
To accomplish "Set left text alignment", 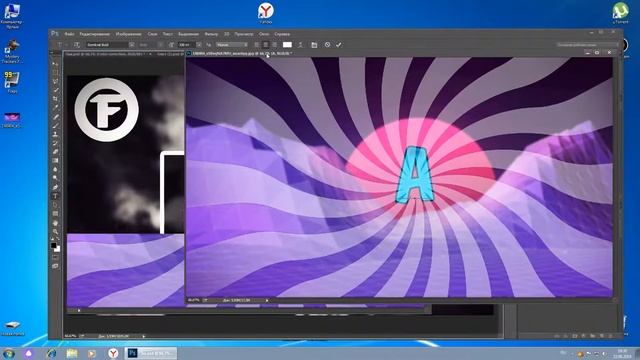I will [x=256, y=45].
